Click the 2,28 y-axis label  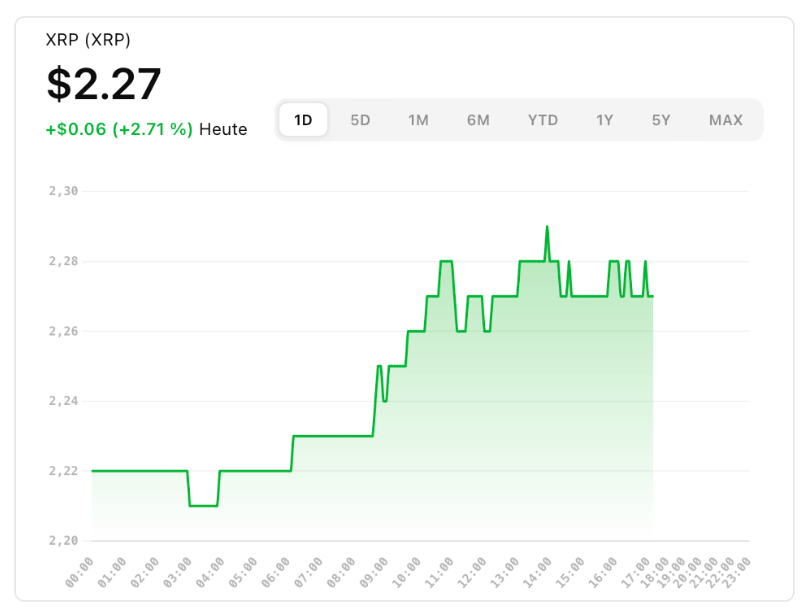[64, 261]
